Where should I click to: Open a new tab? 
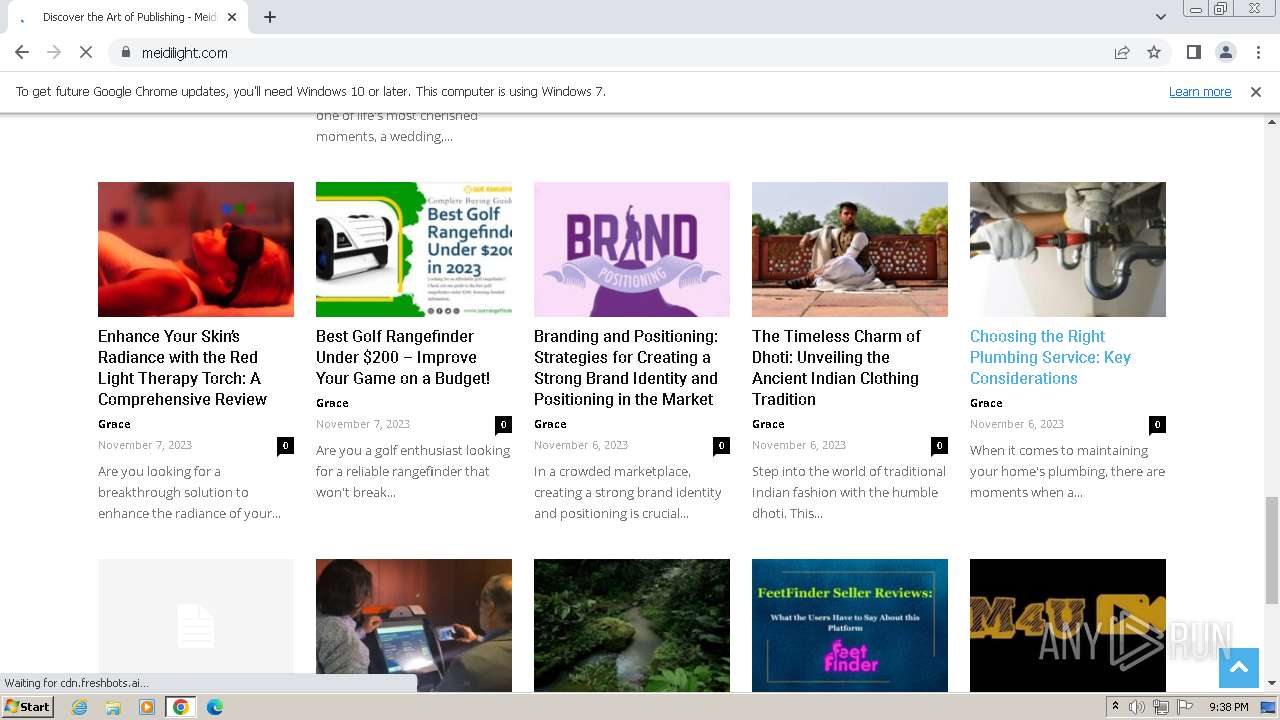(270, 17)
